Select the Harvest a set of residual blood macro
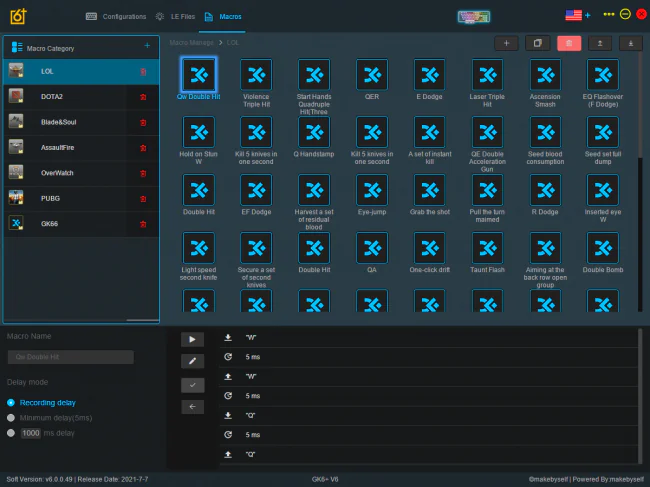The height and width of the screenshot is (487, 650). point(314,190)
